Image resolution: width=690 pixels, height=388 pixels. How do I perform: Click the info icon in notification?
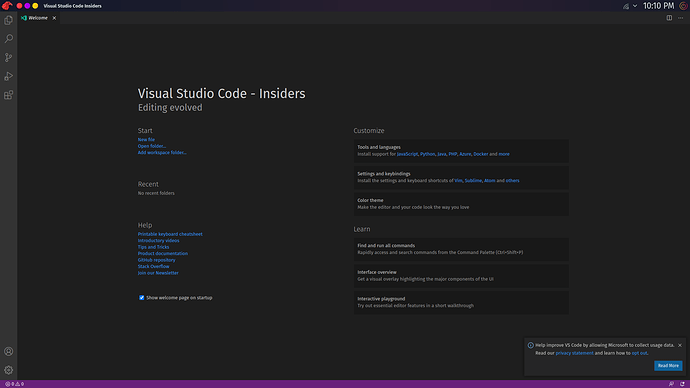tap(530, 345)
